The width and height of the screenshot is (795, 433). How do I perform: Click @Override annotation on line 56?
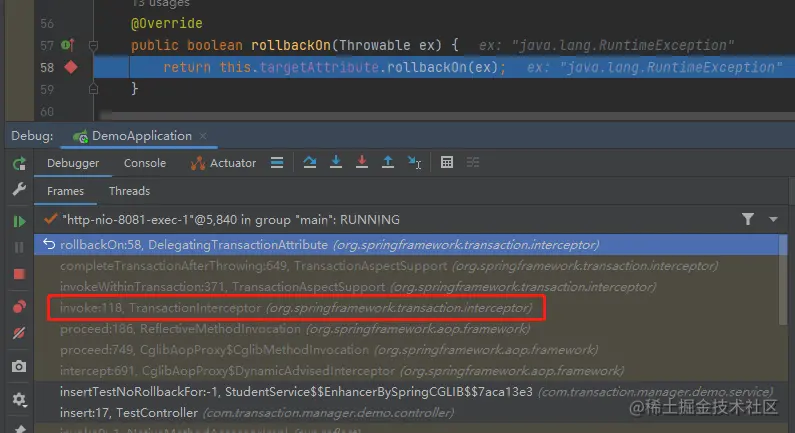click(x=167, y=23)
